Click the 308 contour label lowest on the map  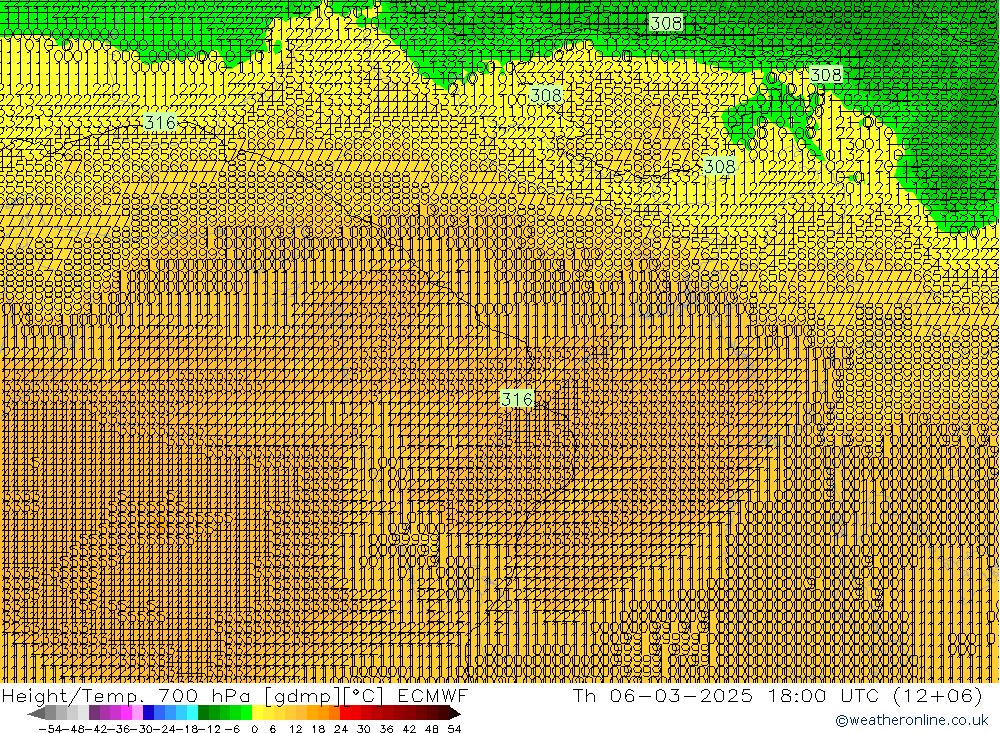pos(719,167)
